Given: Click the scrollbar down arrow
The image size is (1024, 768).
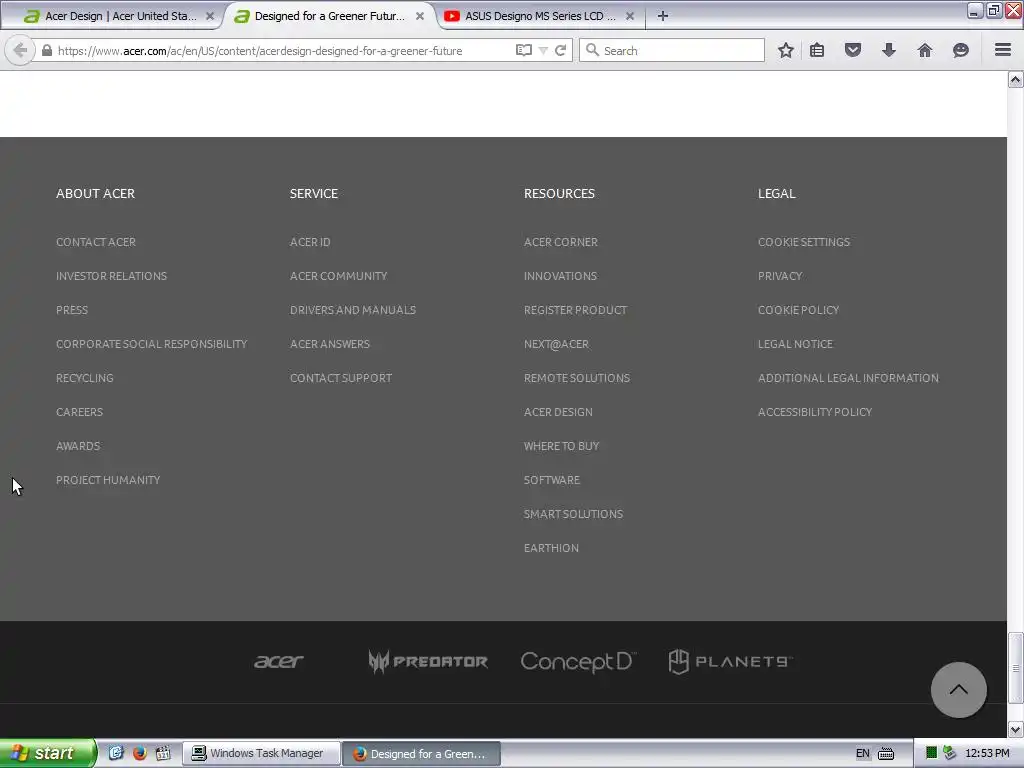Looking at the screenshot, I should click(1015, 729).
